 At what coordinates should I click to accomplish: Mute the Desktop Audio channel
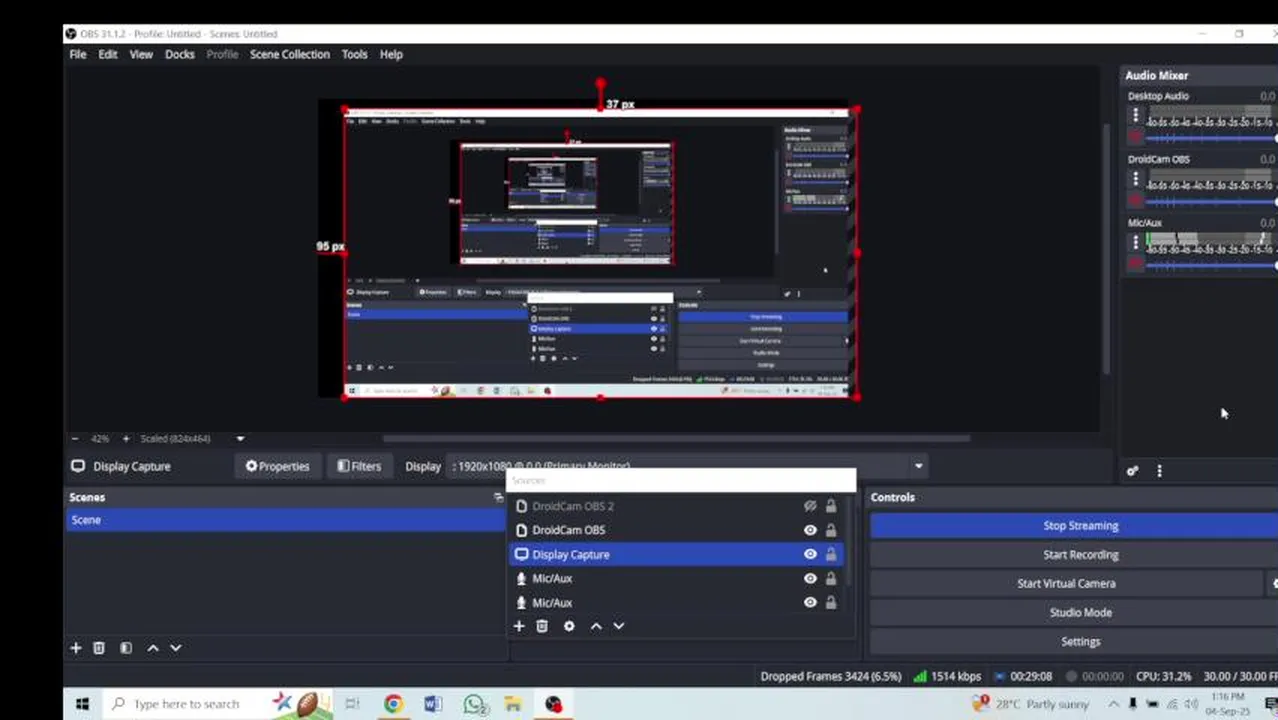[x=1135, y=137]
